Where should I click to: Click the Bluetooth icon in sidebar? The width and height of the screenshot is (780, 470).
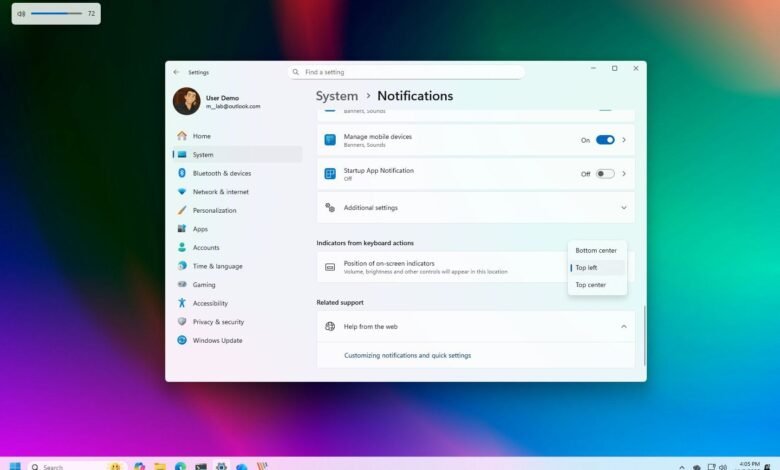(182, 173)
